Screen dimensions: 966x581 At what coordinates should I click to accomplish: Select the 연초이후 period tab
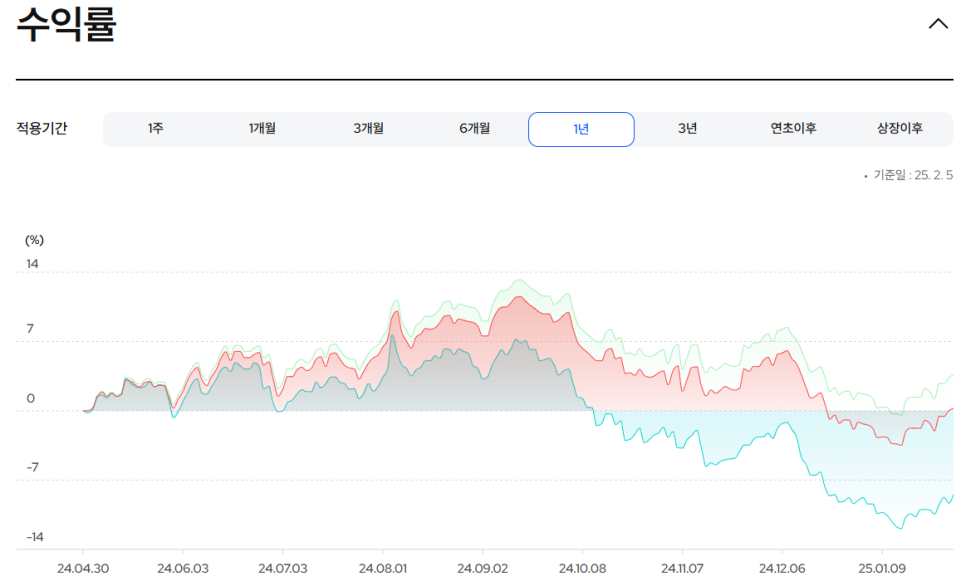pos(794,129)
